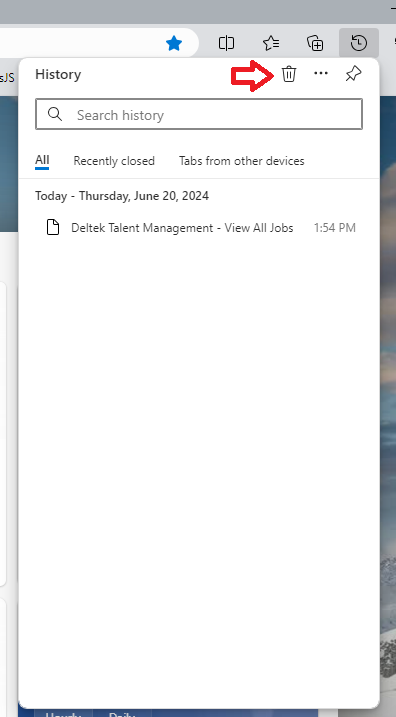Open the Favorites list icon

coord(271,43)
